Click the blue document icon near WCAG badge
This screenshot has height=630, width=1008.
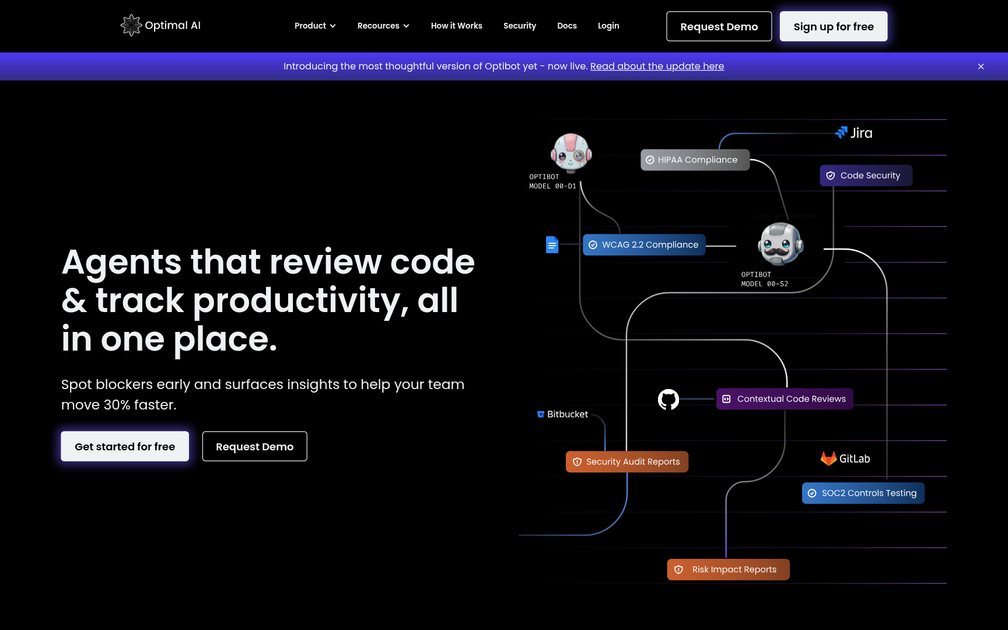pos(551,244)
